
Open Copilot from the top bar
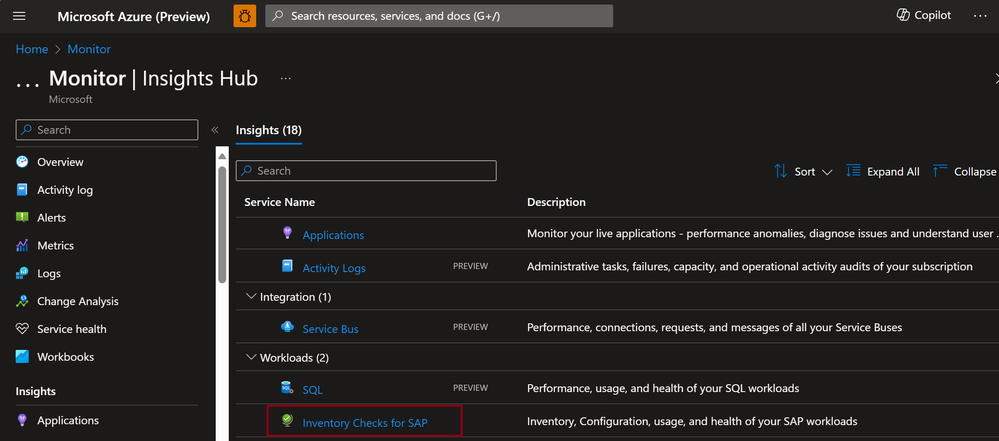pyautogui.click(x=924, y=16)
